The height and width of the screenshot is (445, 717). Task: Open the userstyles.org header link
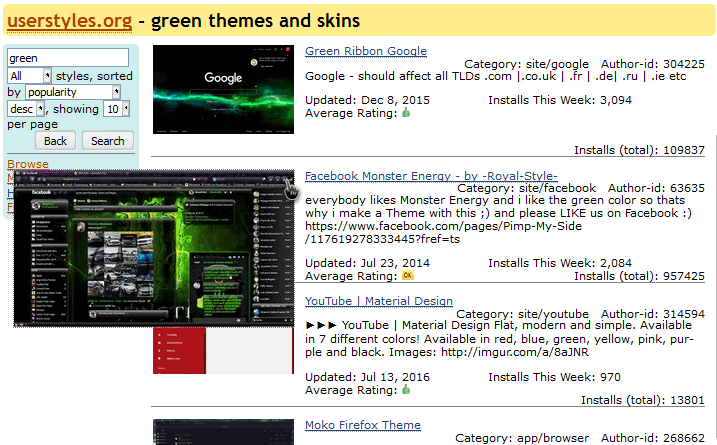70,21
